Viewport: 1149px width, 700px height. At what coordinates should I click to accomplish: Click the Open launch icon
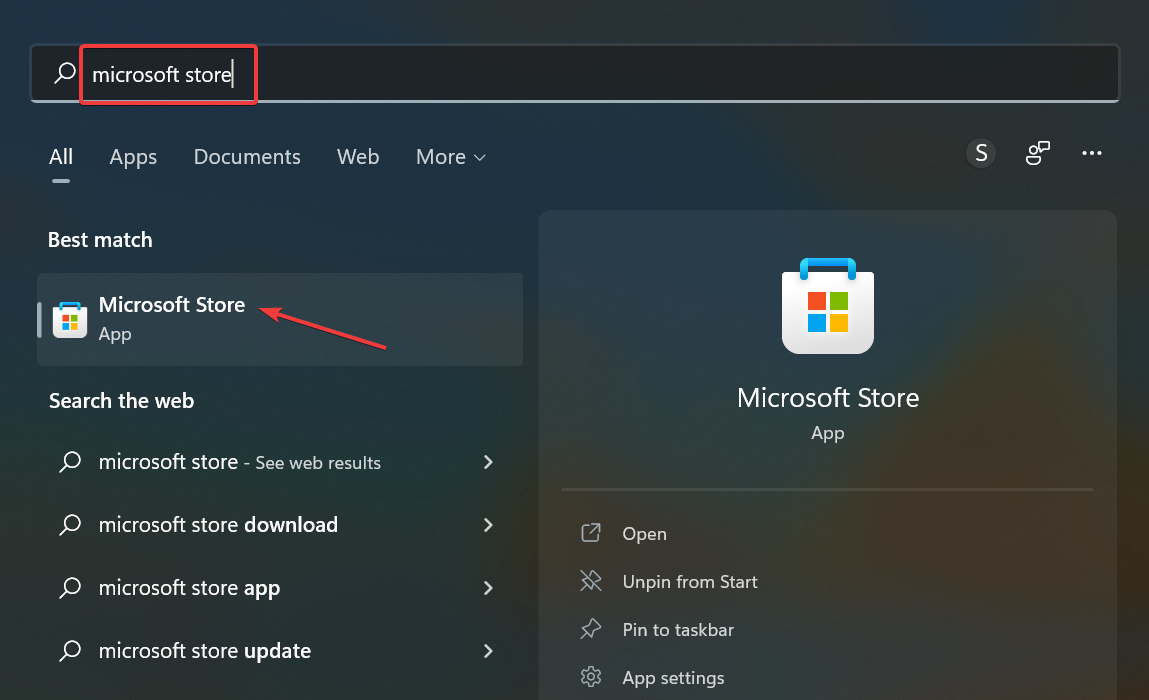[x=591, y=533]
